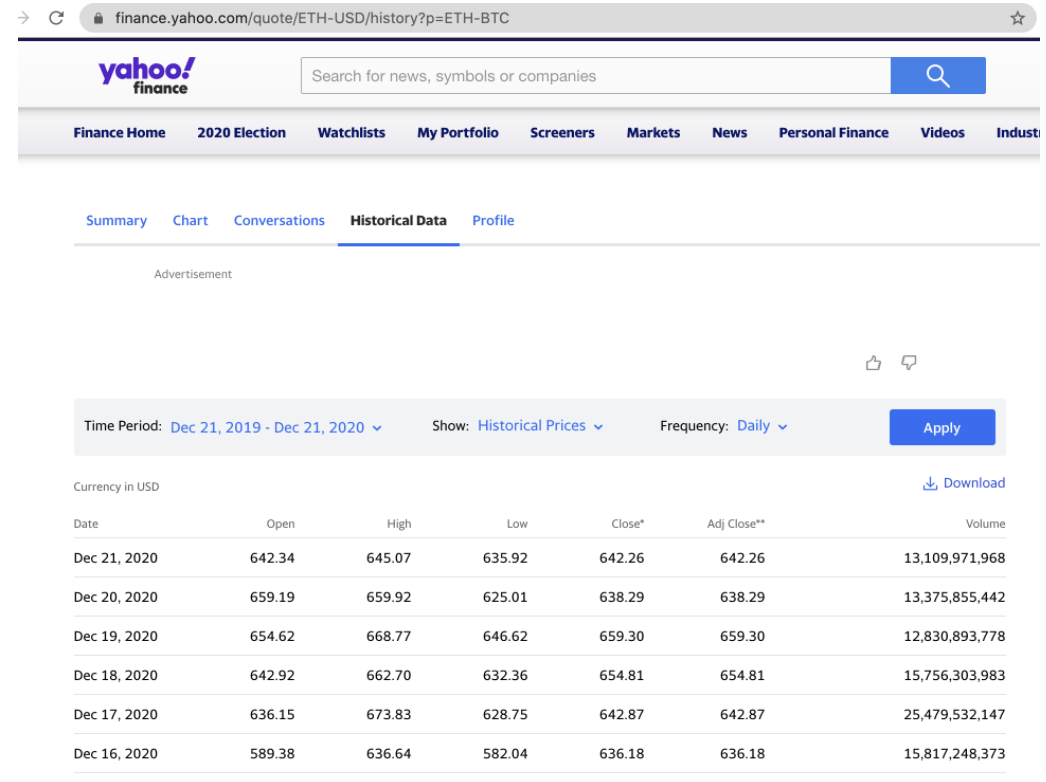The height and width of the screenshot is (782, 1046).
Task: Open Personal Finance navigation item
Action: point(834,133)
